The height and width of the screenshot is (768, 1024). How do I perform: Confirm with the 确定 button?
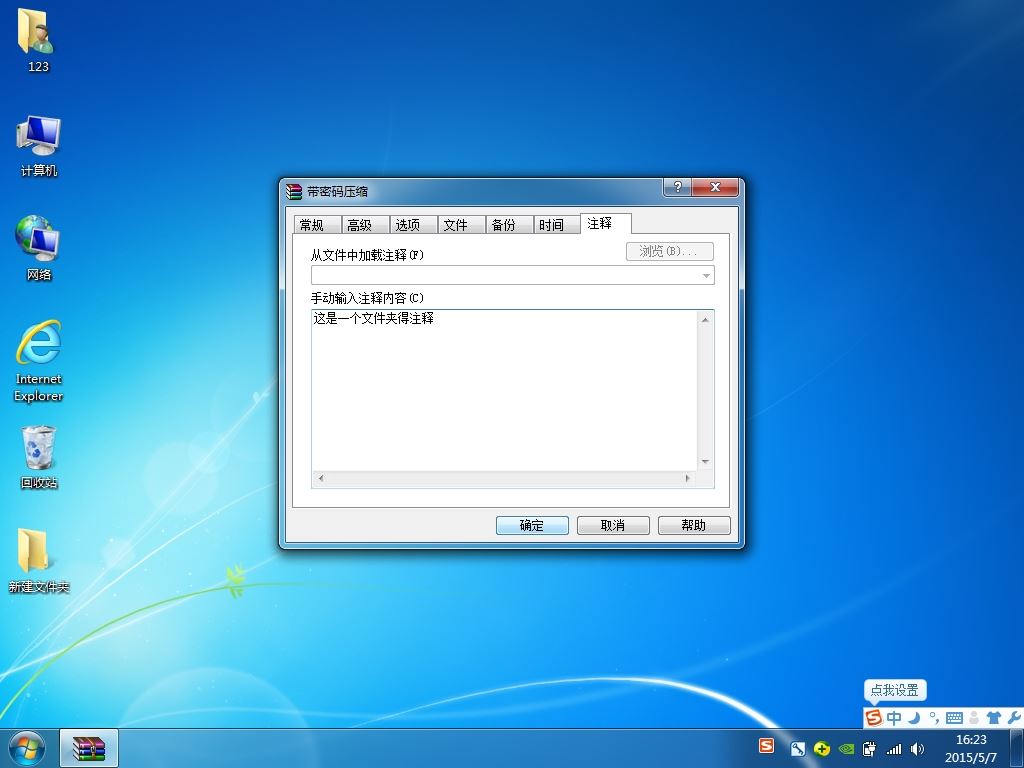[x=532, y=525]
